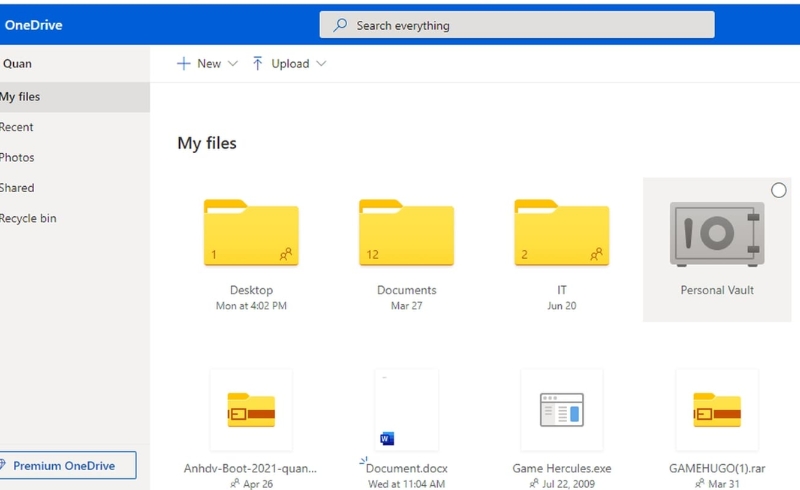This screenshot has height=490, width=800.
Task: Click the Game Hercules.exe file name
Action: [x=562, y=468]
